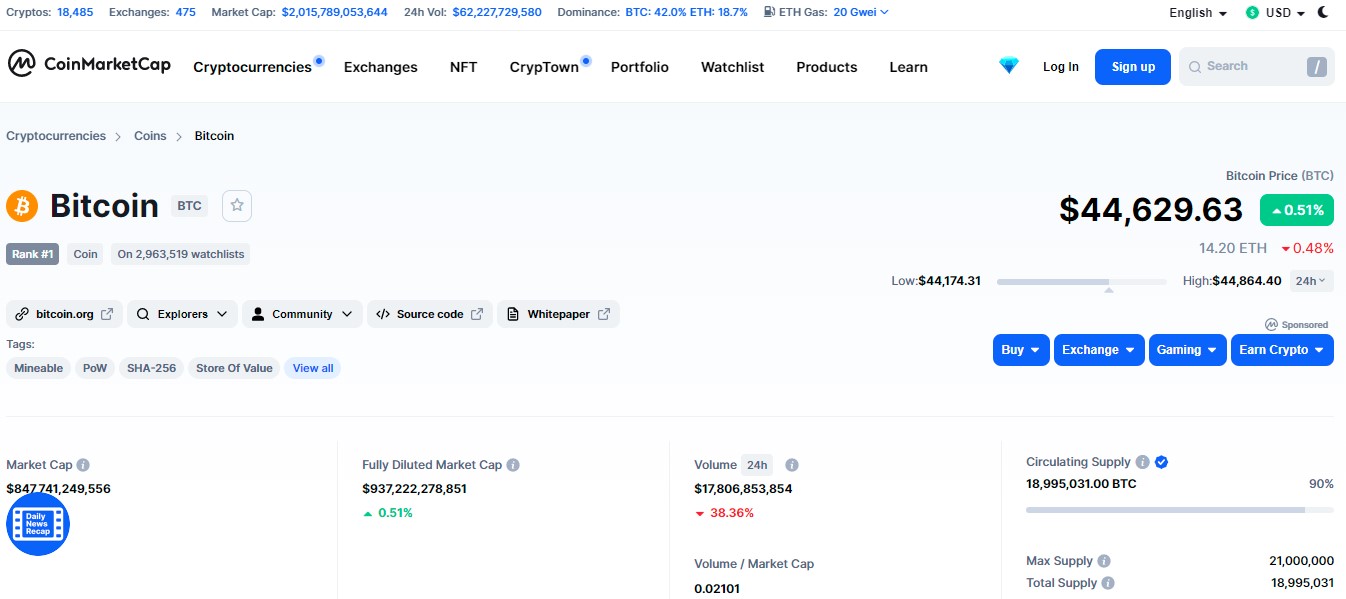Click the ETH Gas pump icon
Image resolution: width=1346 pixels, height=599 pixels.
tap(769, 12)
